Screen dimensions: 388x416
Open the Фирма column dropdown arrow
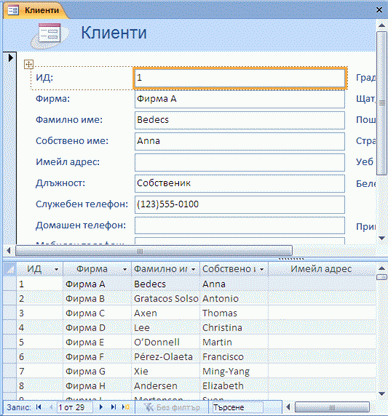tap(125, 269)
